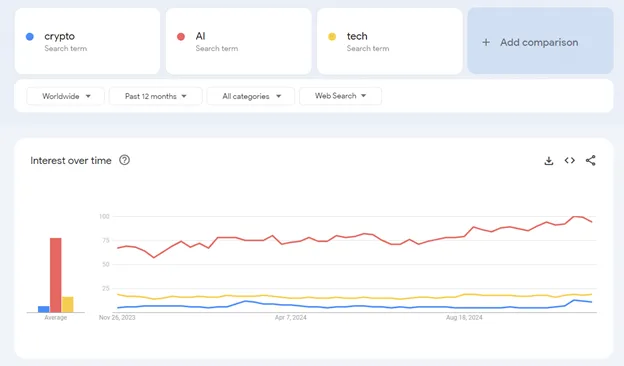Add a comparison term
Screen dimensions: 624x366
540,41
